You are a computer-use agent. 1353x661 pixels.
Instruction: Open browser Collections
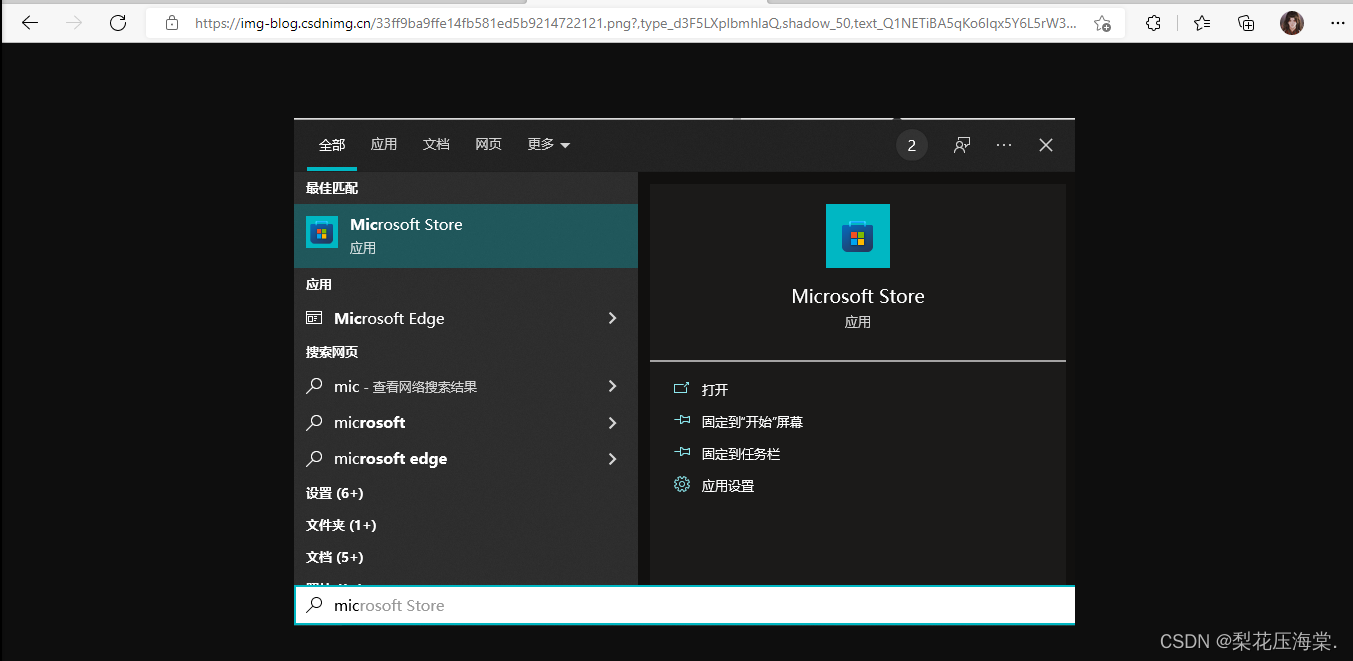tap(1246, 23)
